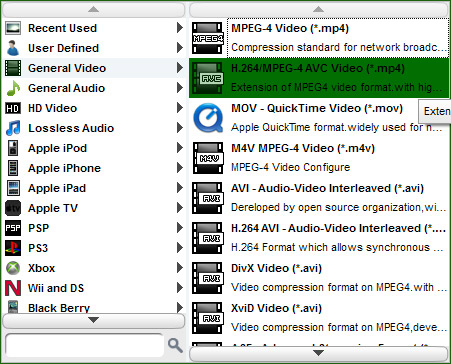Open the PSP category
The width and height of the screenshot is (451, 364).
click(94, 228)
